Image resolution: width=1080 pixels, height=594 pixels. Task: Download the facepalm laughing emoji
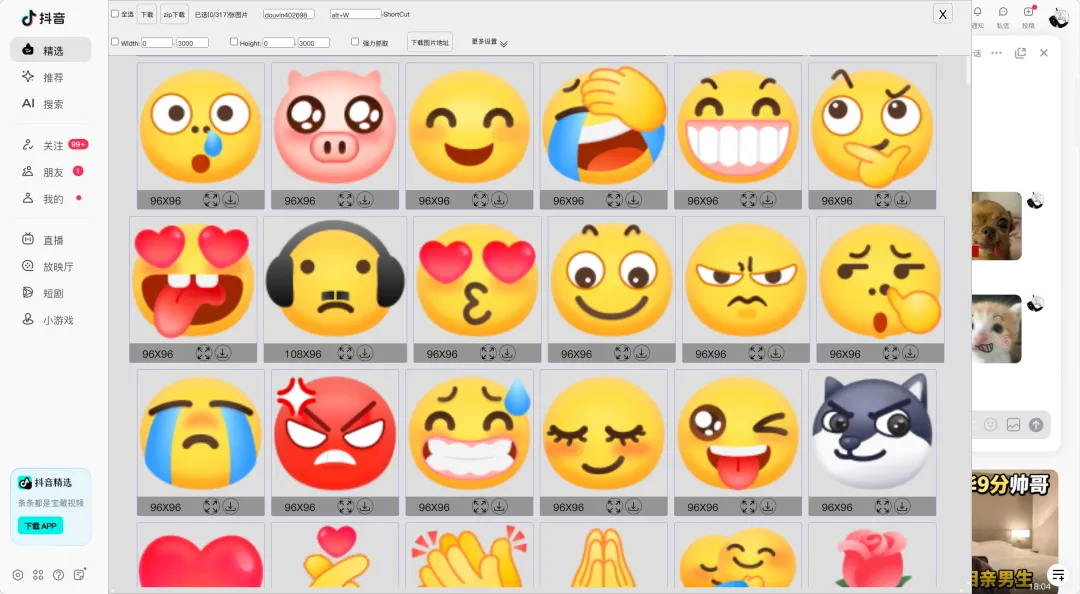[634, 200]
